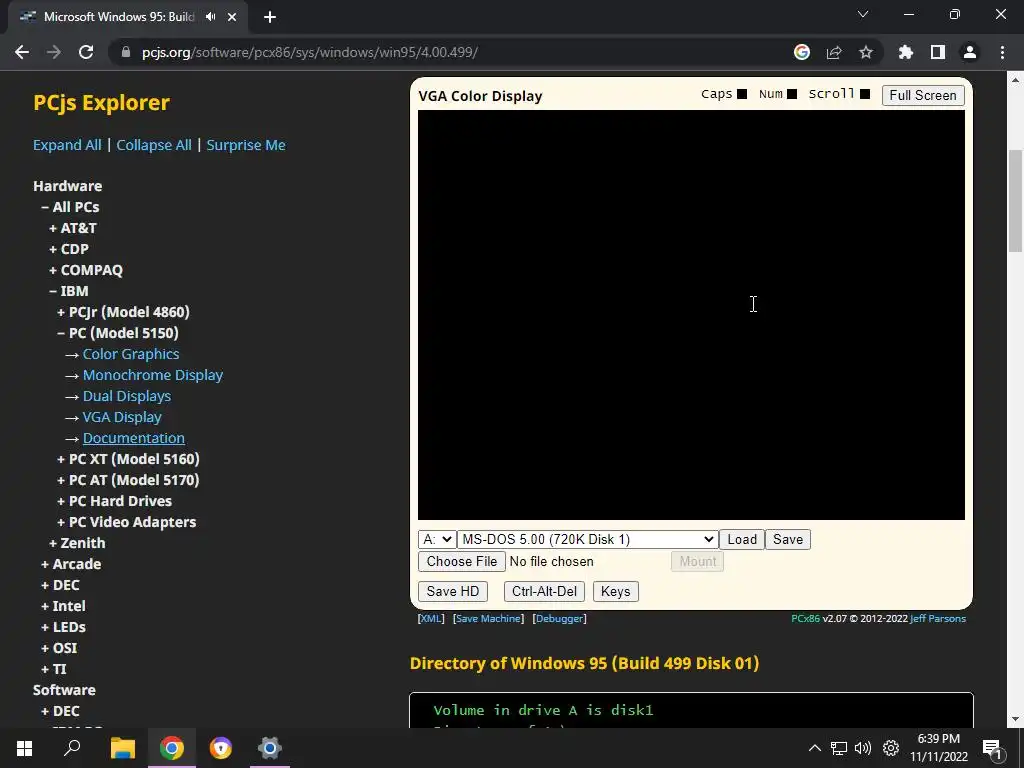
Task: Open the MS-DOS 5.00 disk dropdown
Action: point(587,539)
